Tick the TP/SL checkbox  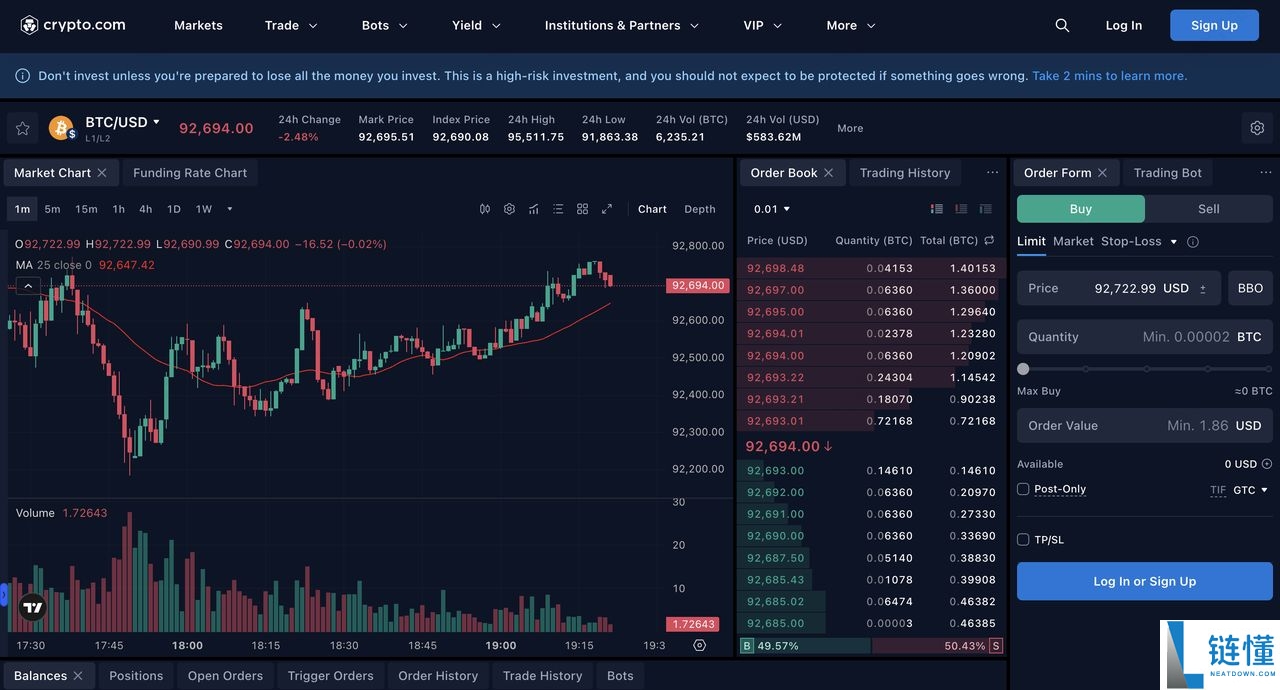tap(1023, 539)
